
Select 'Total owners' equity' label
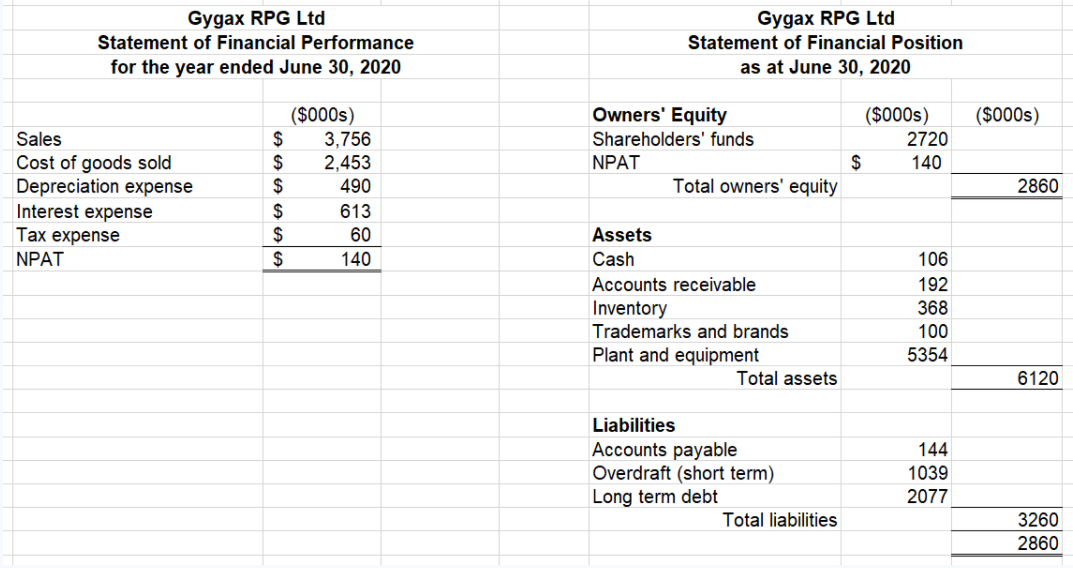[x=755, y=186]
